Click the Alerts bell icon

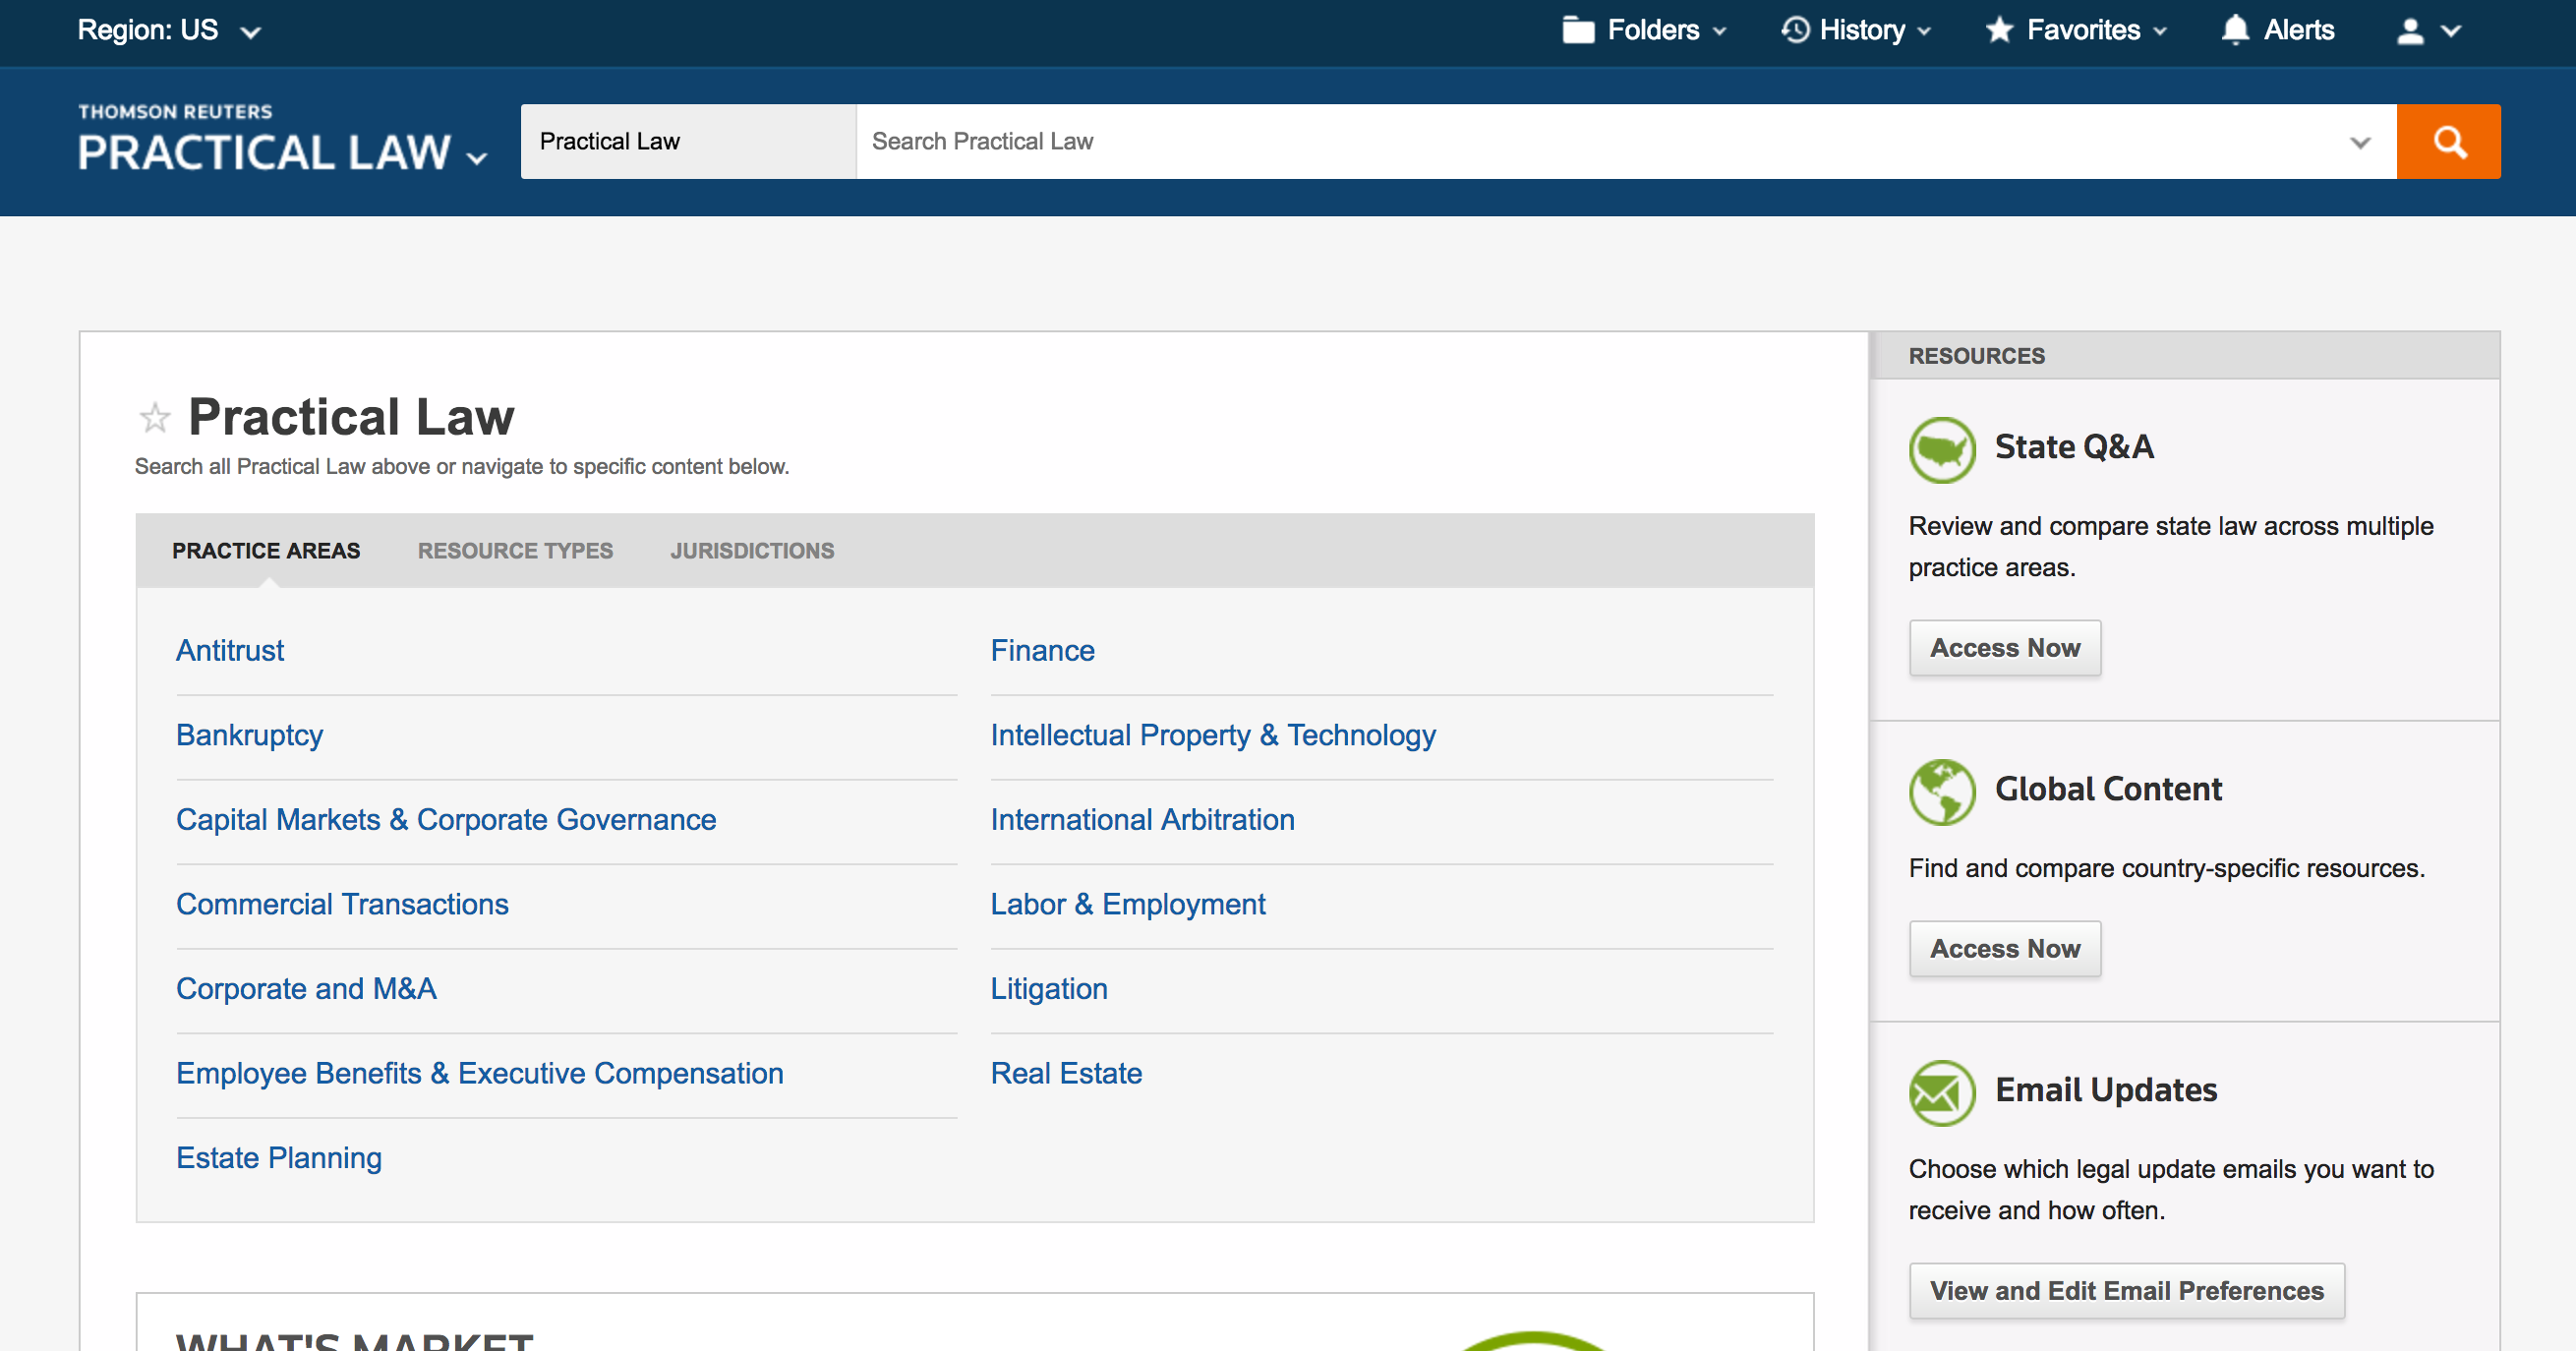[x=2235, y=30]
